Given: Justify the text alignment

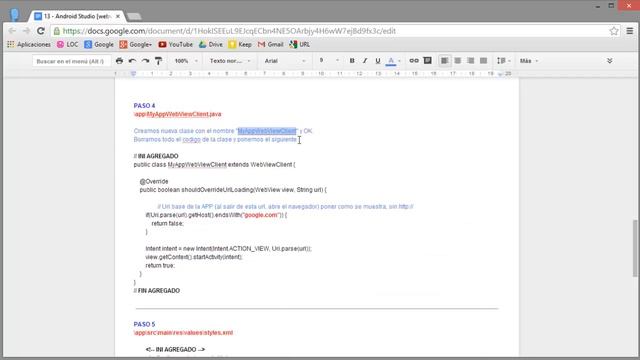Looking at the screenshot, I should [484, 61].
